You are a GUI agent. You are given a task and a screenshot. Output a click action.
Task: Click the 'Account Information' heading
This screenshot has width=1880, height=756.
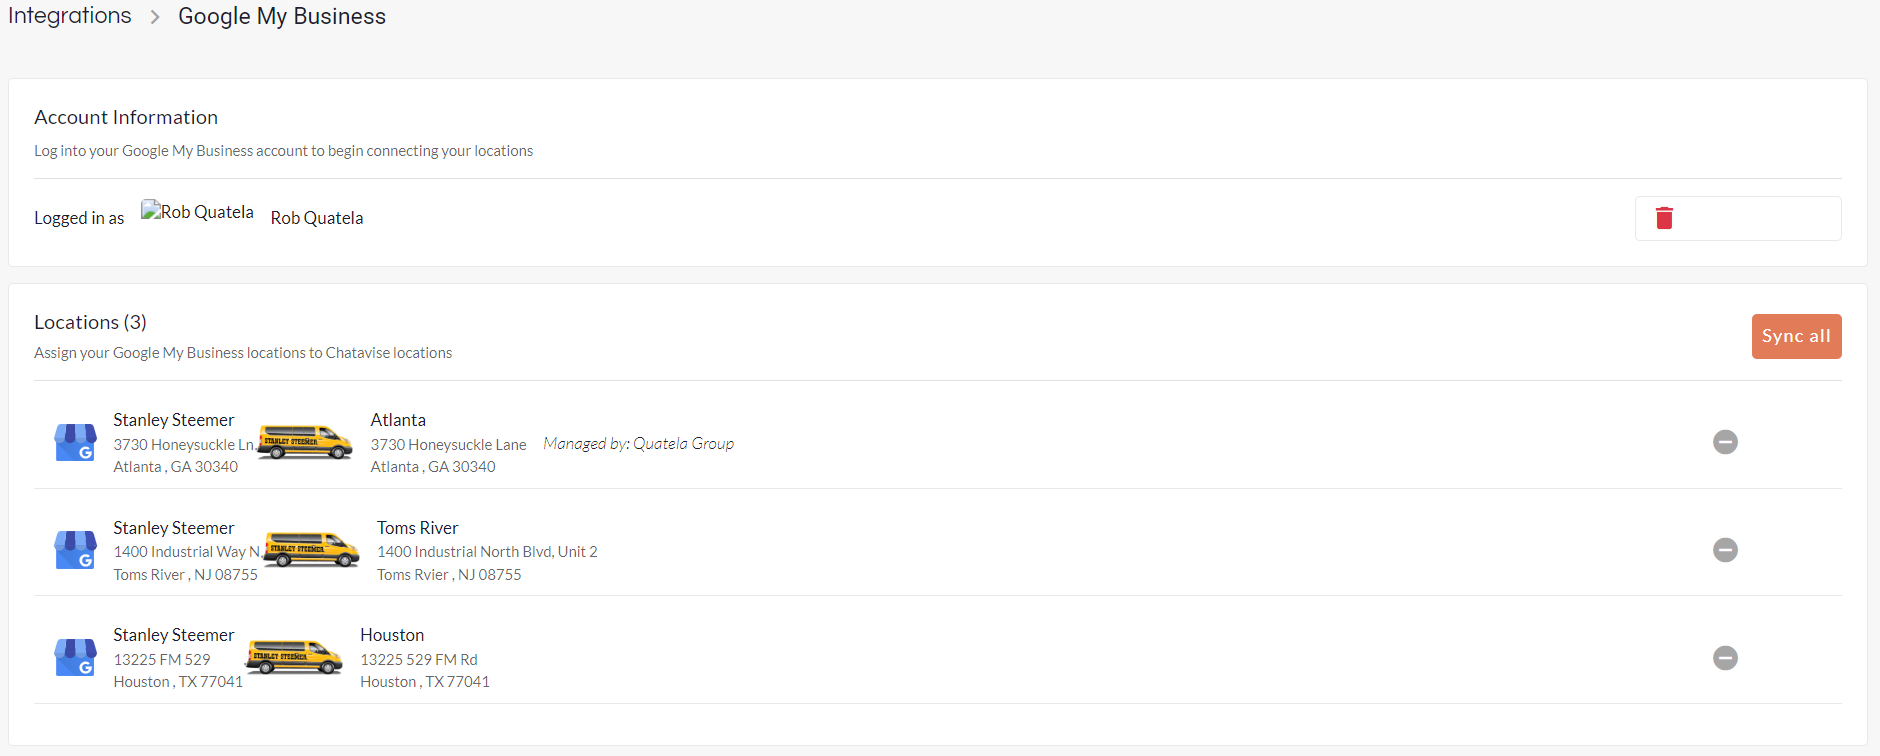point(126,117)
